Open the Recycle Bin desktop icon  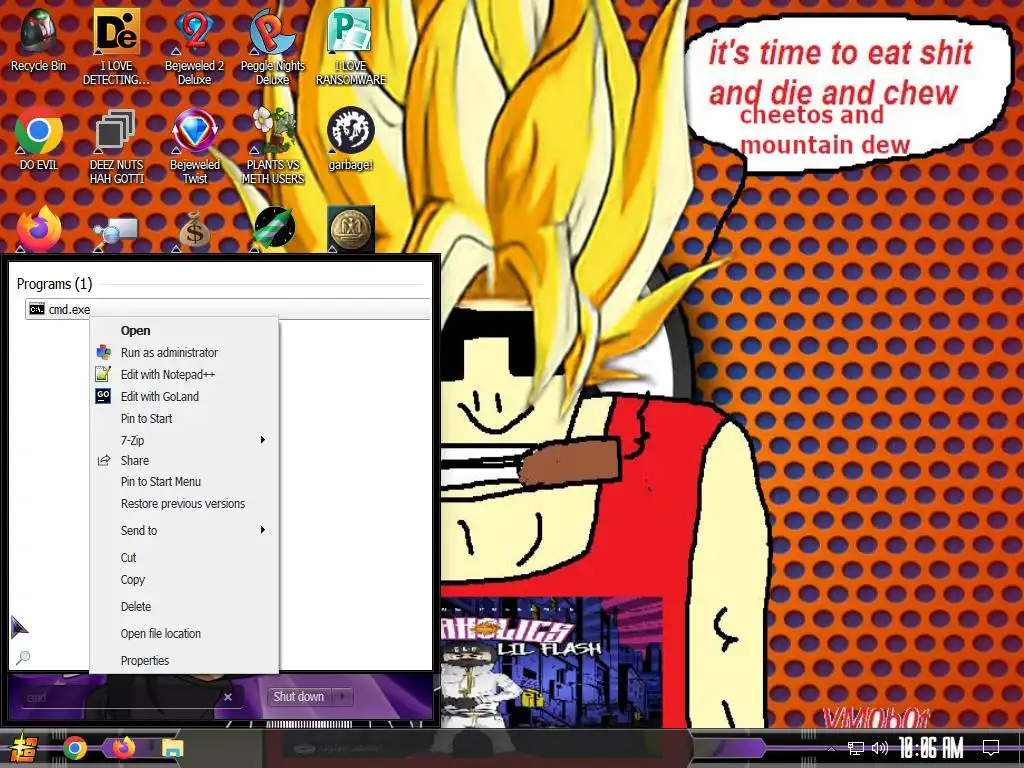[38, 39]
